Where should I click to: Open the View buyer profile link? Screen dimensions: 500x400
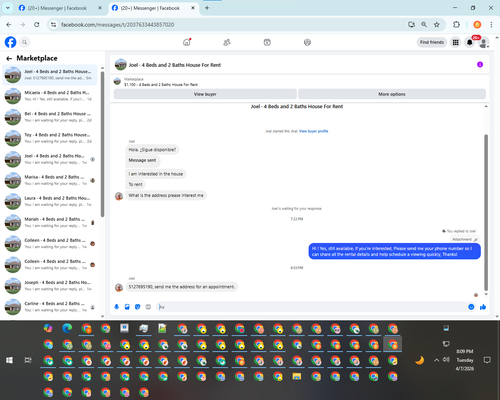coord(313,131)
